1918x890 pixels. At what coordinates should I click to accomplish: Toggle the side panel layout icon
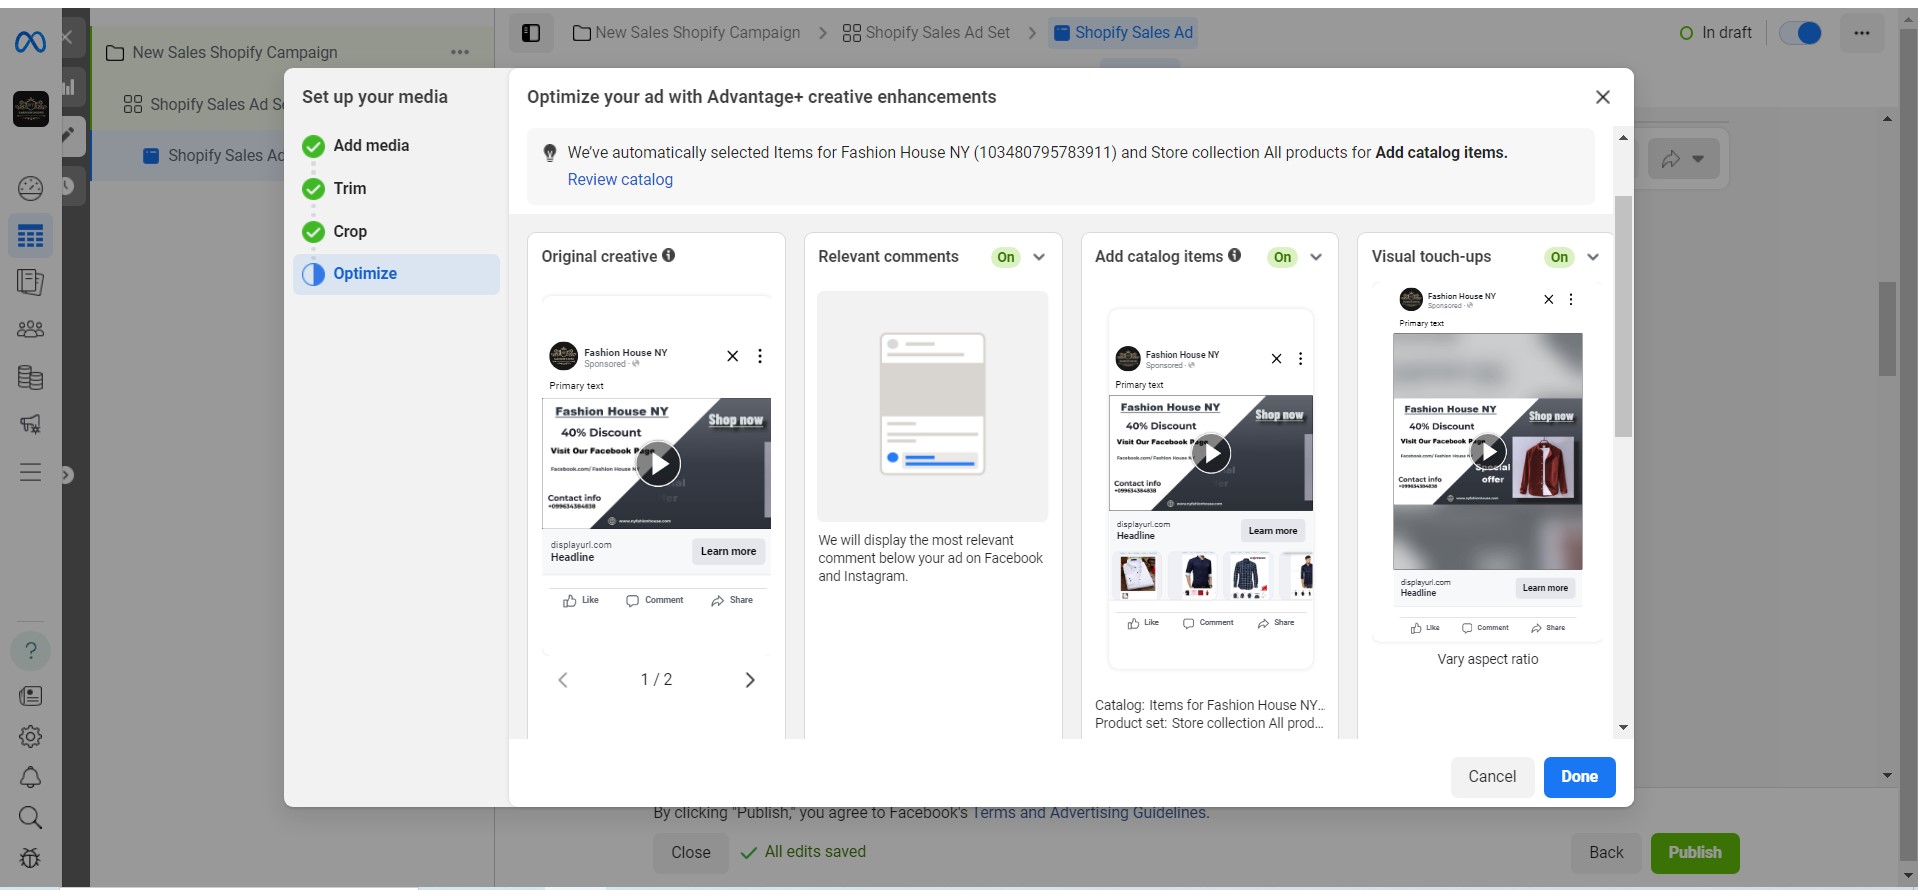pyautogui.click(x=531, y=33)
